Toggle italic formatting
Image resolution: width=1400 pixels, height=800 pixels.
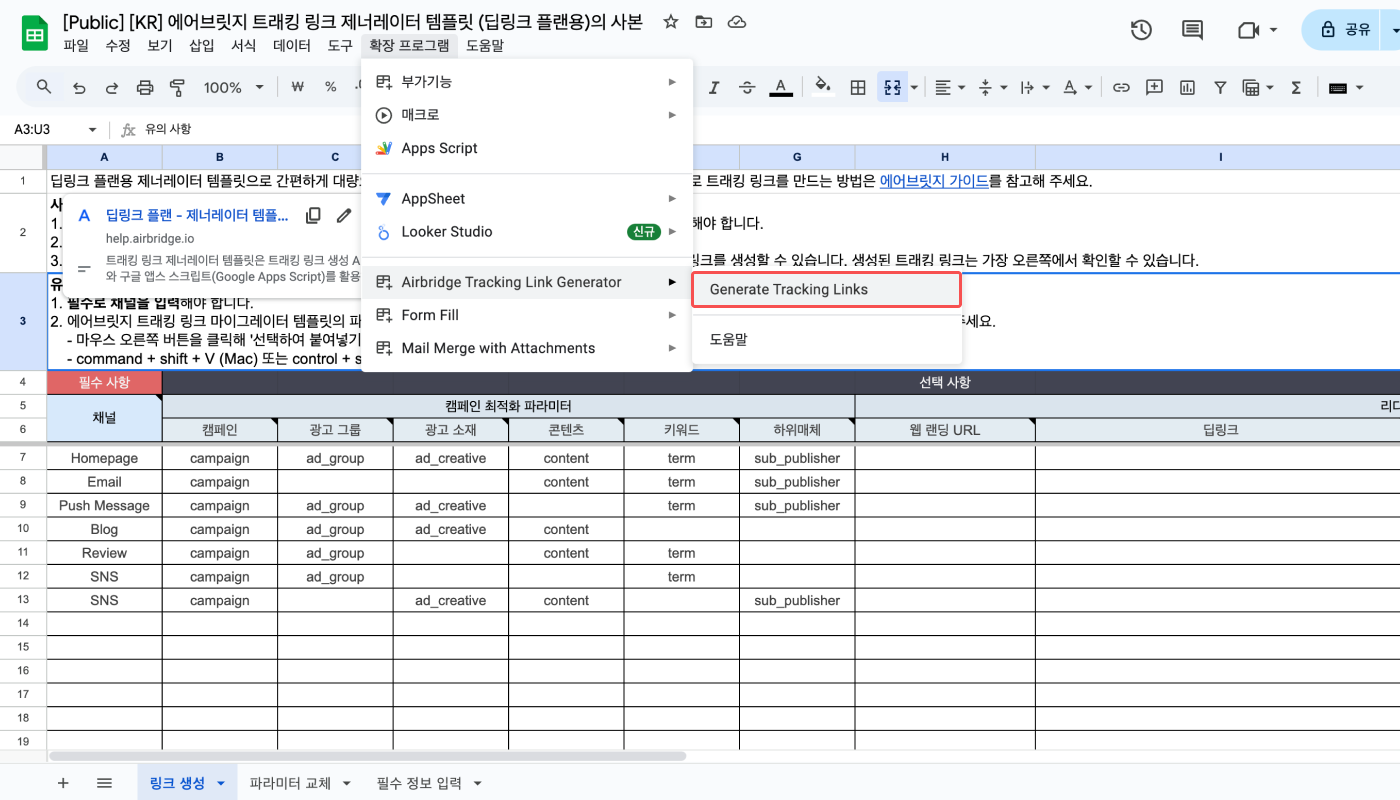(714, 88)
